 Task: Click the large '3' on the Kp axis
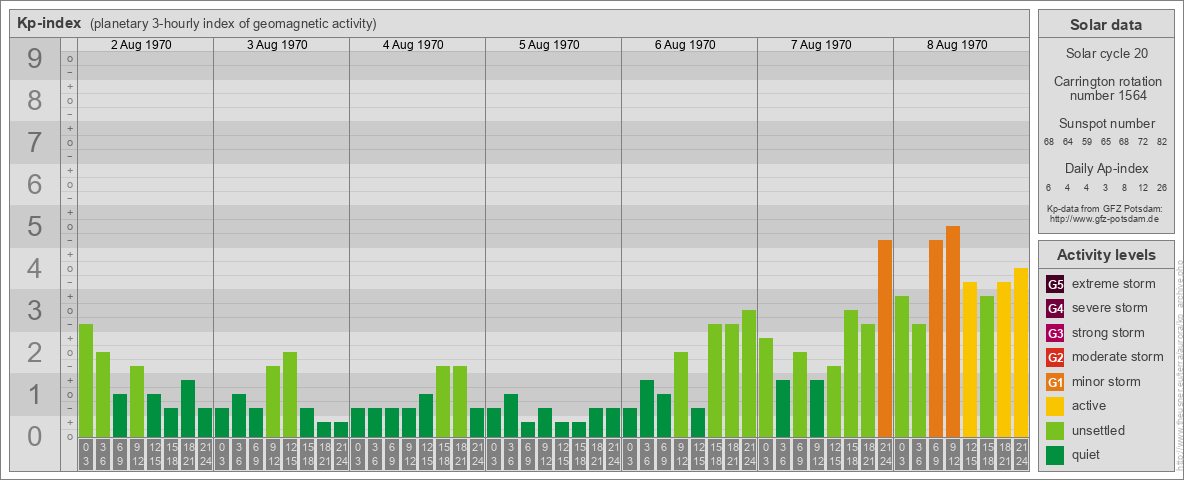(x=35, y=310)
